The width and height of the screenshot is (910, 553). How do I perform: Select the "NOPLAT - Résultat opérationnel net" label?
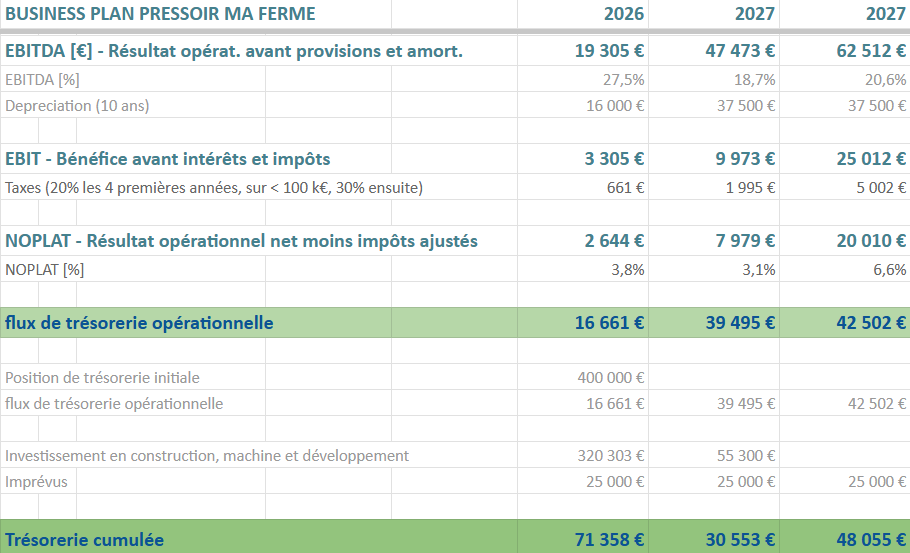coord(241,241)
